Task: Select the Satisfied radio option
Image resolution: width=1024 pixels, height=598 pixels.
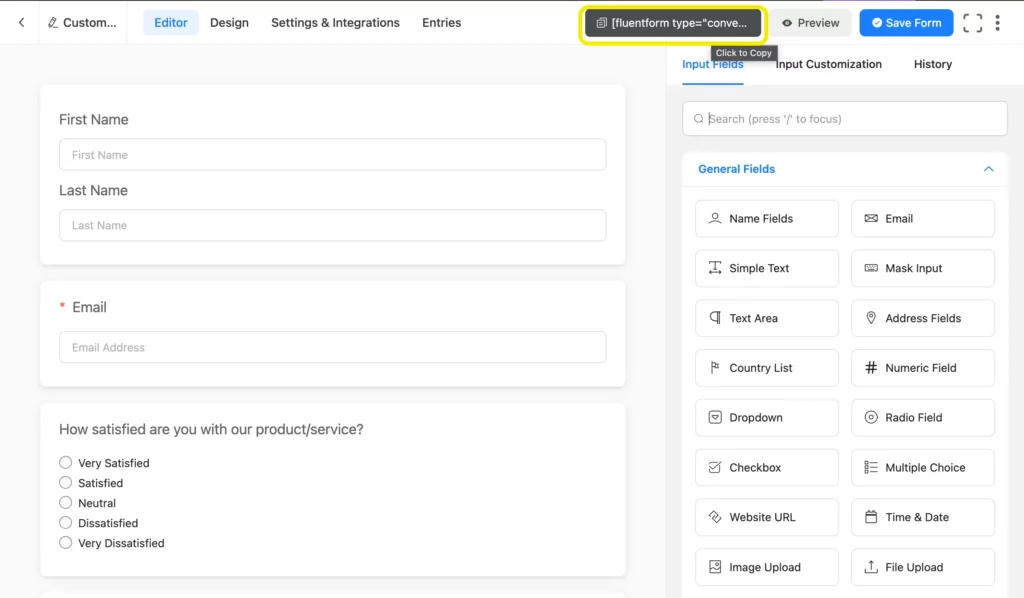Action: 65,483
